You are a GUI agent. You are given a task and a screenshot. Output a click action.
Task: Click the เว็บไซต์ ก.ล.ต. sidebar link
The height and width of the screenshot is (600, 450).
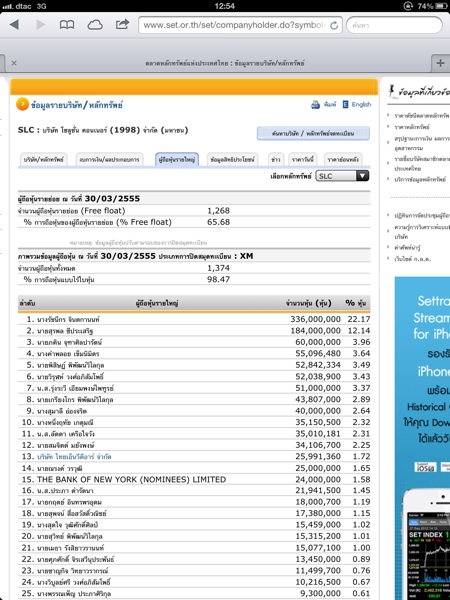coord(412,259)
